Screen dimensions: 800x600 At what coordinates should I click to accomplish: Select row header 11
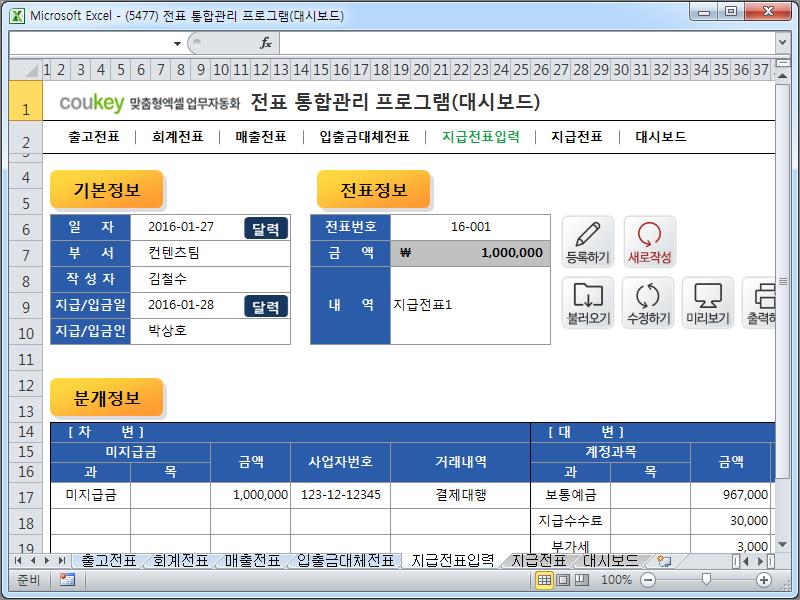pos(26,360)
